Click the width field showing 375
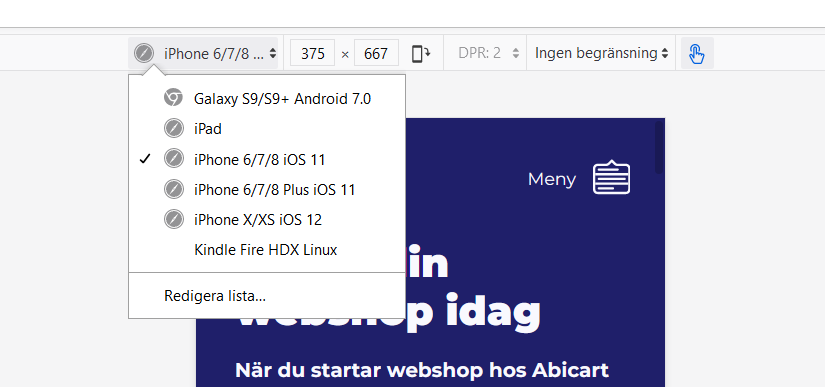This screenshot has height=387, width=825. [313, 53]
